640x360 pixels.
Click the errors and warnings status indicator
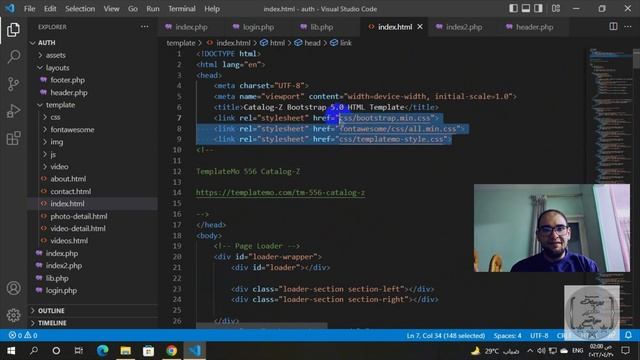pos(23,336)
